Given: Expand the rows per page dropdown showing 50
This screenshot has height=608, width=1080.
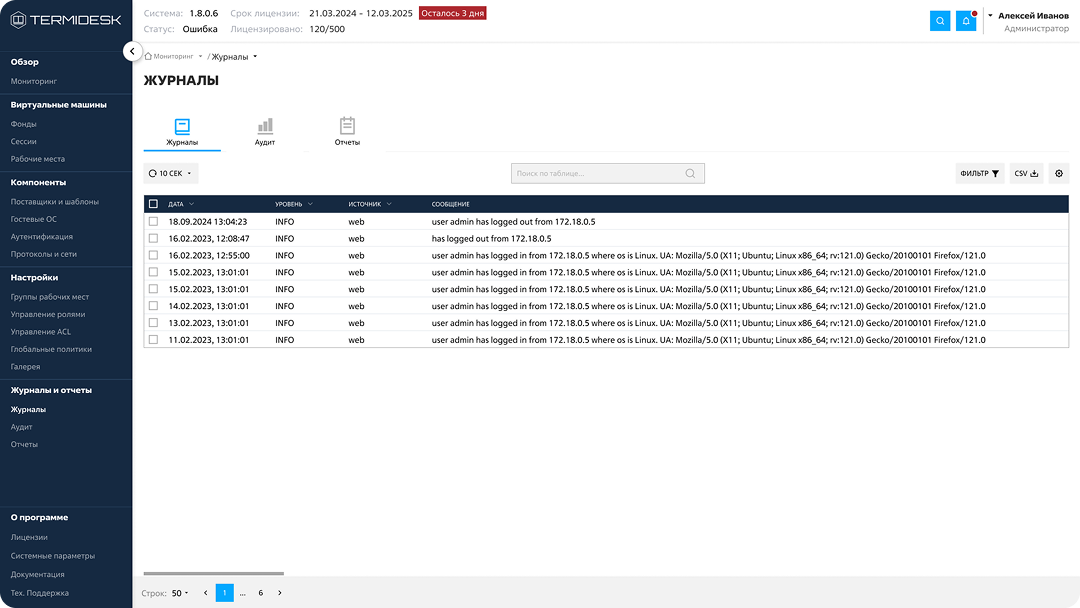Looking at the screenshot, I should tap(179, 593).
